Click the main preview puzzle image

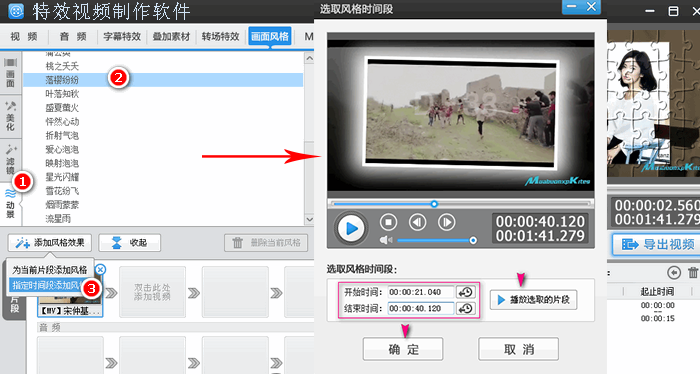coord(654,103)
